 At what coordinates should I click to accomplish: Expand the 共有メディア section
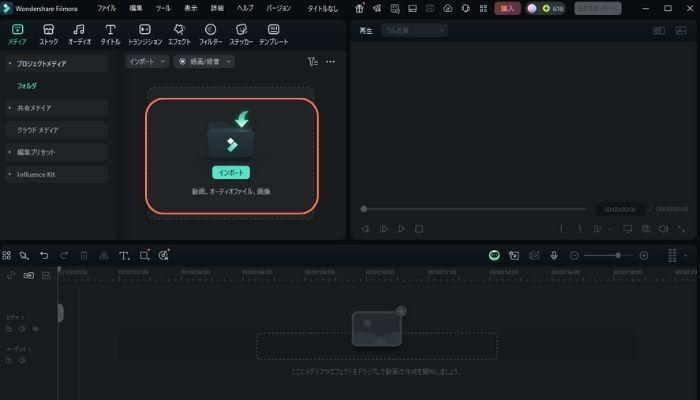[10, 108]
